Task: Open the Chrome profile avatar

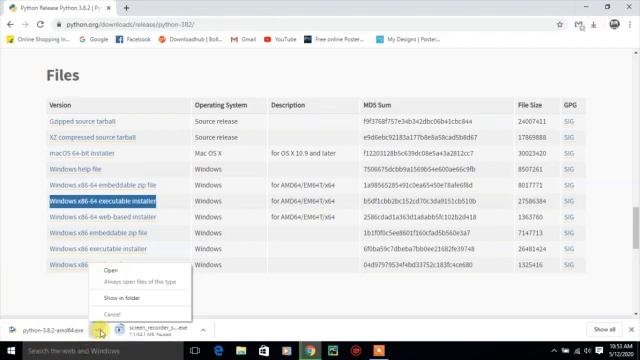Action: tap(614, 24)
